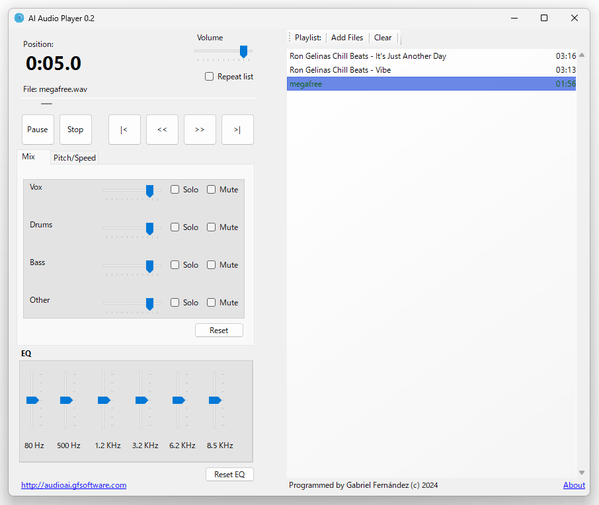
Task: Close the AI Audio Player window
Action: pyautogui.click(x=574, y=18)
